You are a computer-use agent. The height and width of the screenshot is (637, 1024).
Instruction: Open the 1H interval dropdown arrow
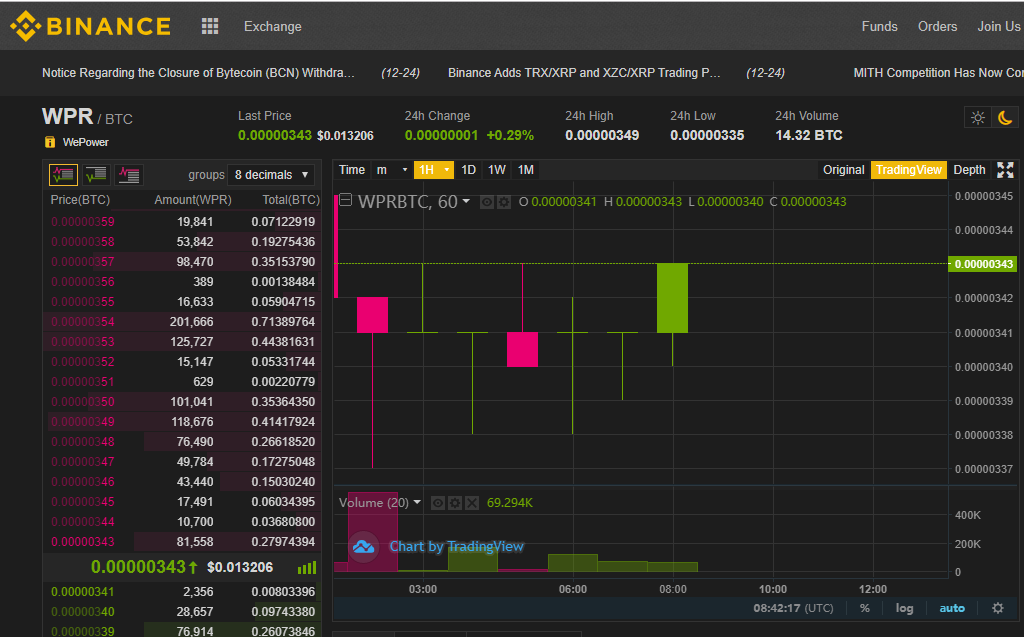coord(447,170)
